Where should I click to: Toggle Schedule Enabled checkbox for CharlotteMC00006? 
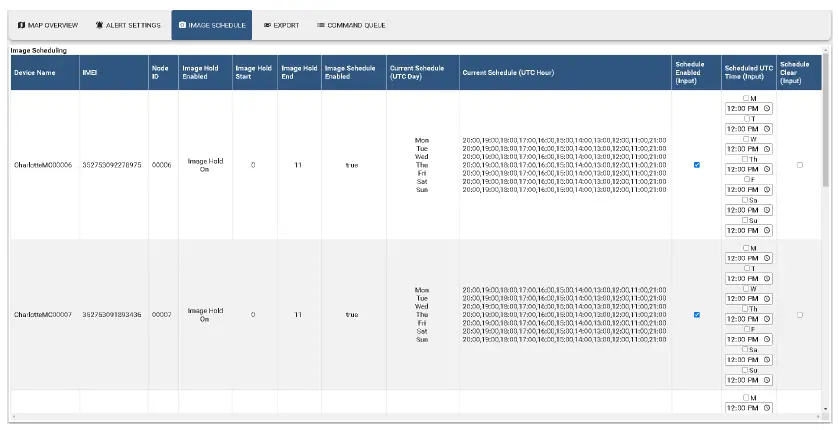point(696,165)
